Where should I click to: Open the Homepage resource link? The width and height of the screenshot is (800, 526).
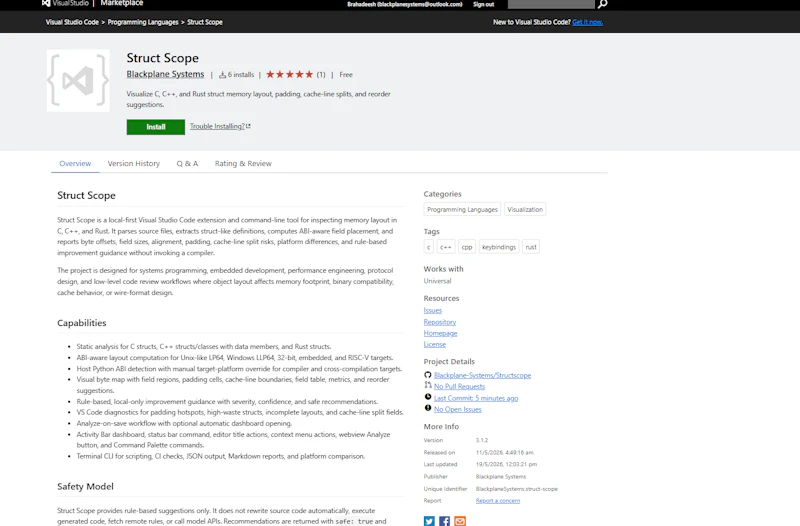(440, 333)
